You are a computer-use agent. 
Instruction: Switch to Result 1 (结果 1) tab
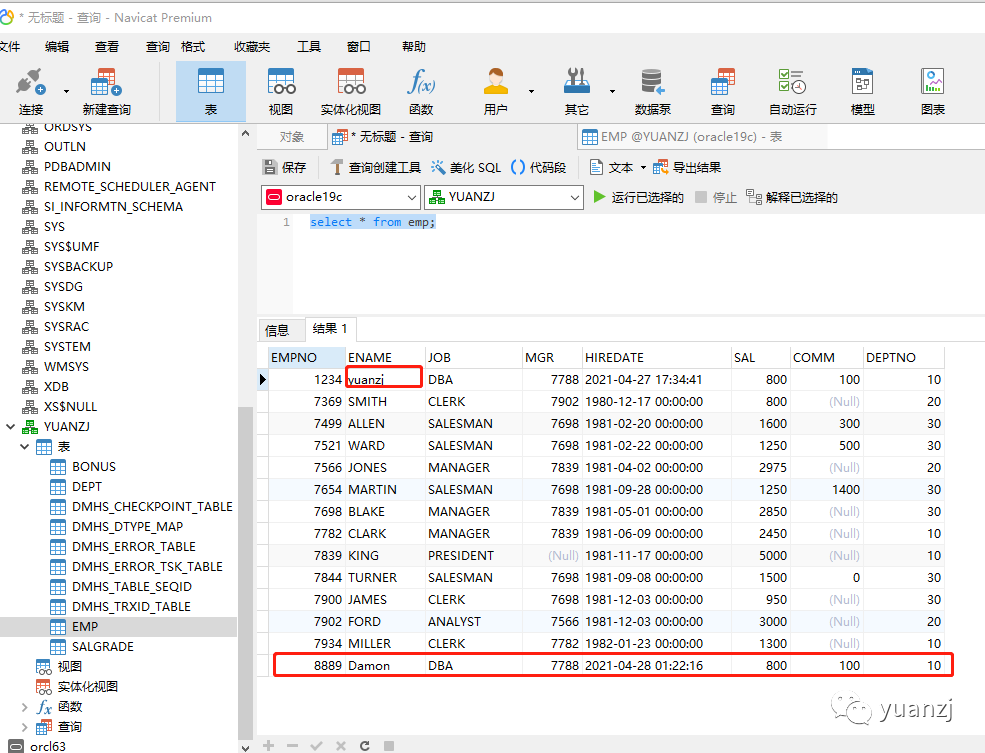pyautogui.click(x=330, y=329)
